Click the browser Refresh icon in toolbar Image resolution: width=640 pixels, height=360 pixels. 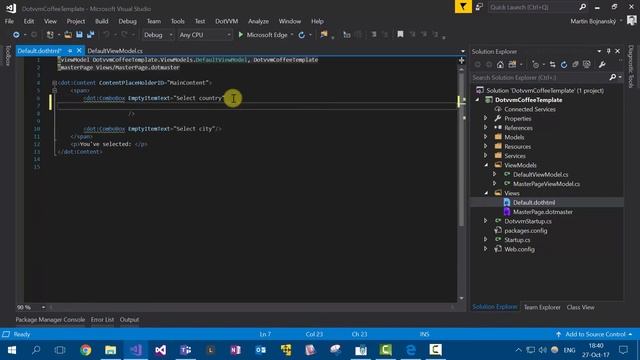[x=302, y=35]
